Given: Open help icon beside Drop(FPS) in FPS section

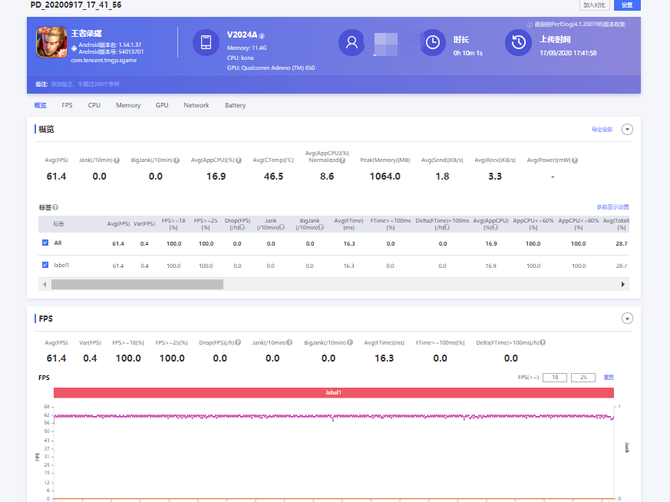Looking at the screenshot, I should click(x=238, y=343).
